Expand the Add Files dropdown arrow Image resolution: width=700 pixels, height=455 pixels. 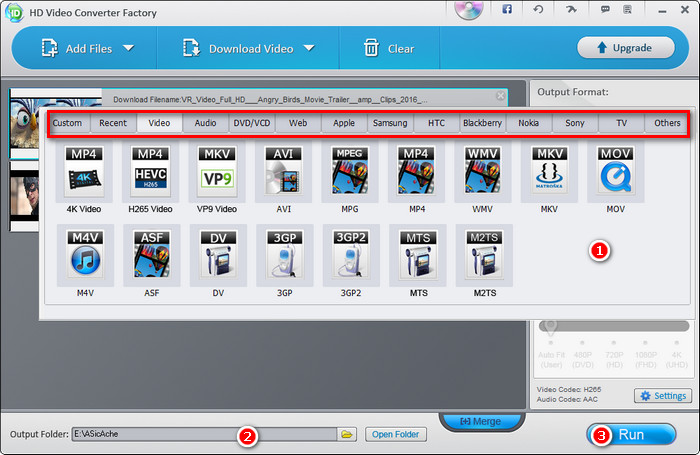pos(129,48)
